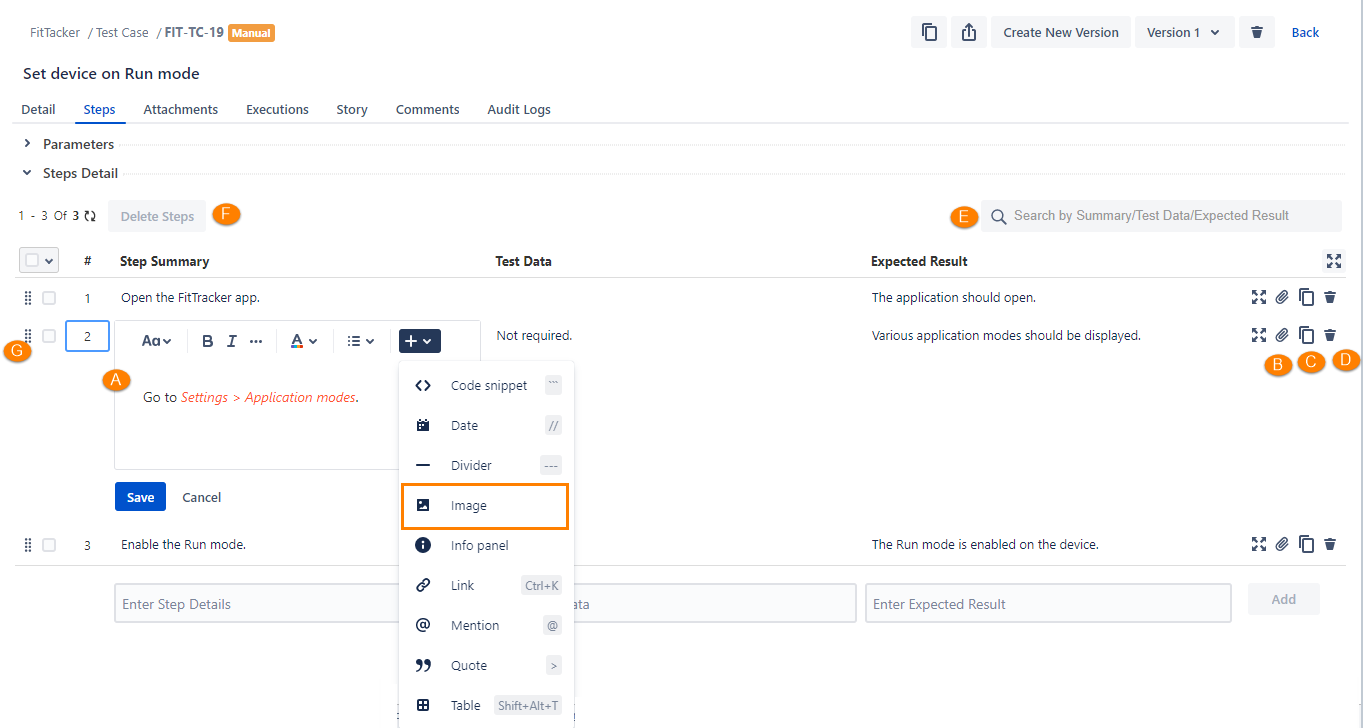Image resolution: width=1363 pixels, height=728 pixels.
Task: Click the Back link
Action: coord(1305,32)
